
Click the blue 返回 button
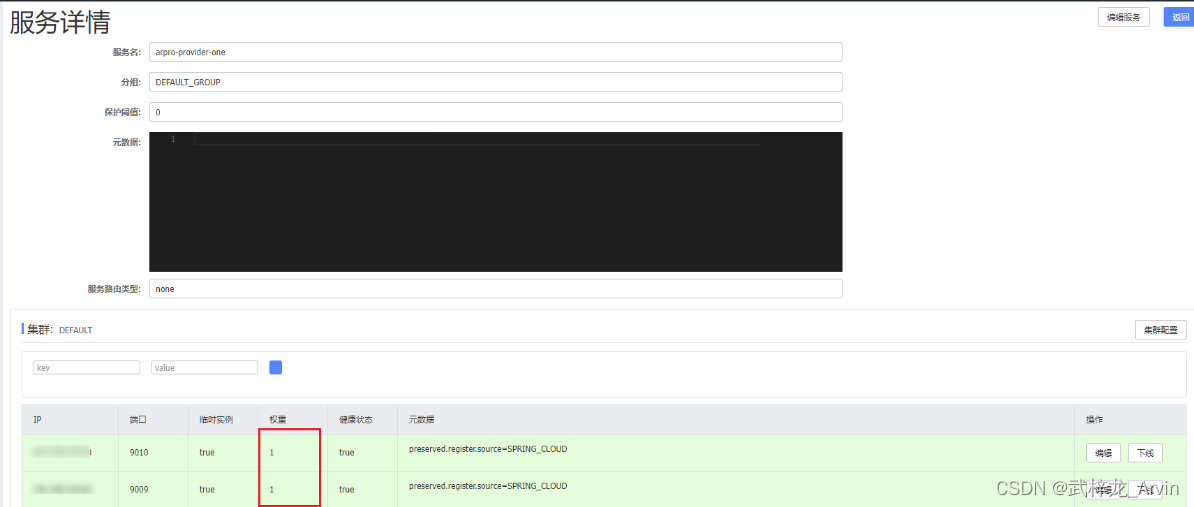pos(1178,18)
